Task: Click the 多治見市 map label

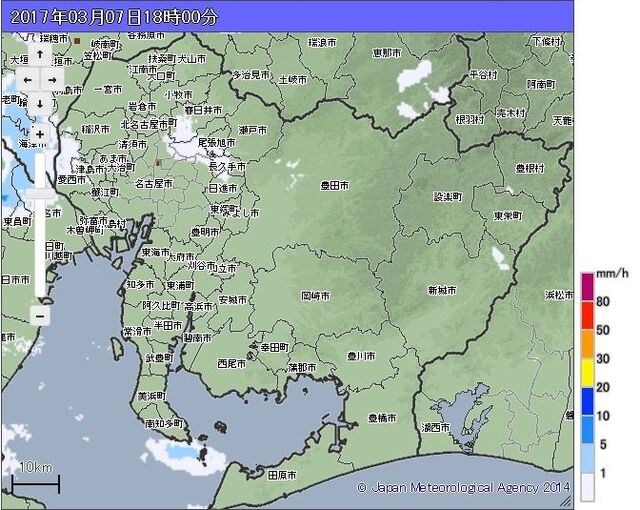Action: [x=251, y=75]
